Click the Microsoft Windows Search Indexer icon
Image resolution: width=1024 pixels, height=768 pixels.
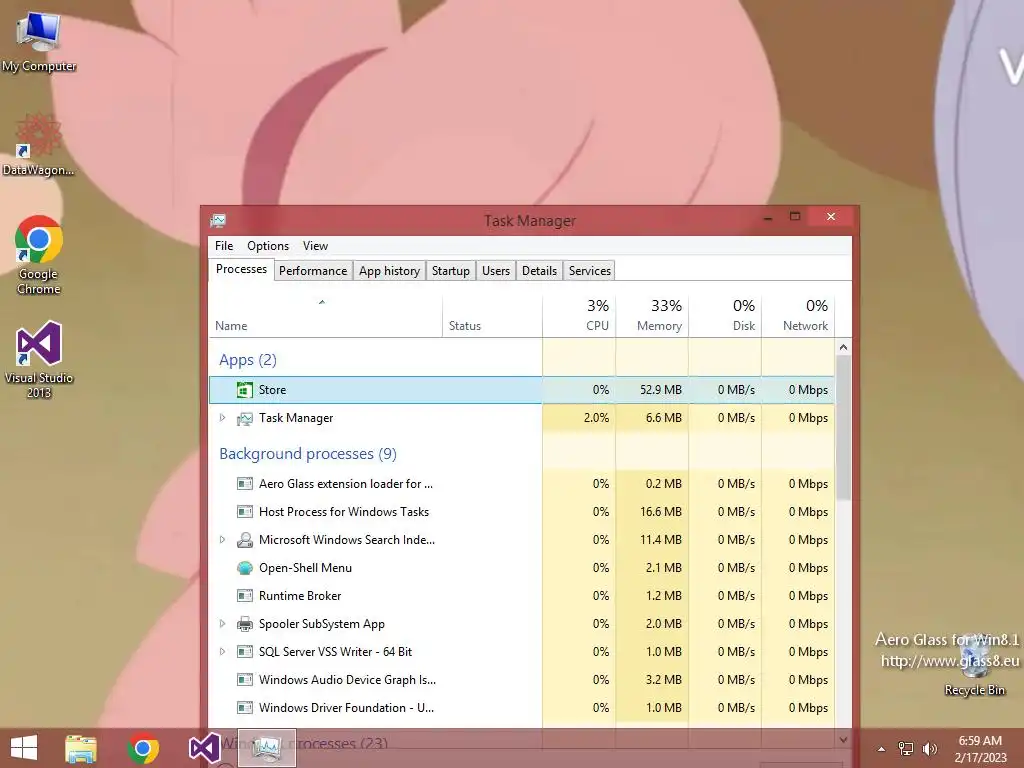[x=244, y=540]
